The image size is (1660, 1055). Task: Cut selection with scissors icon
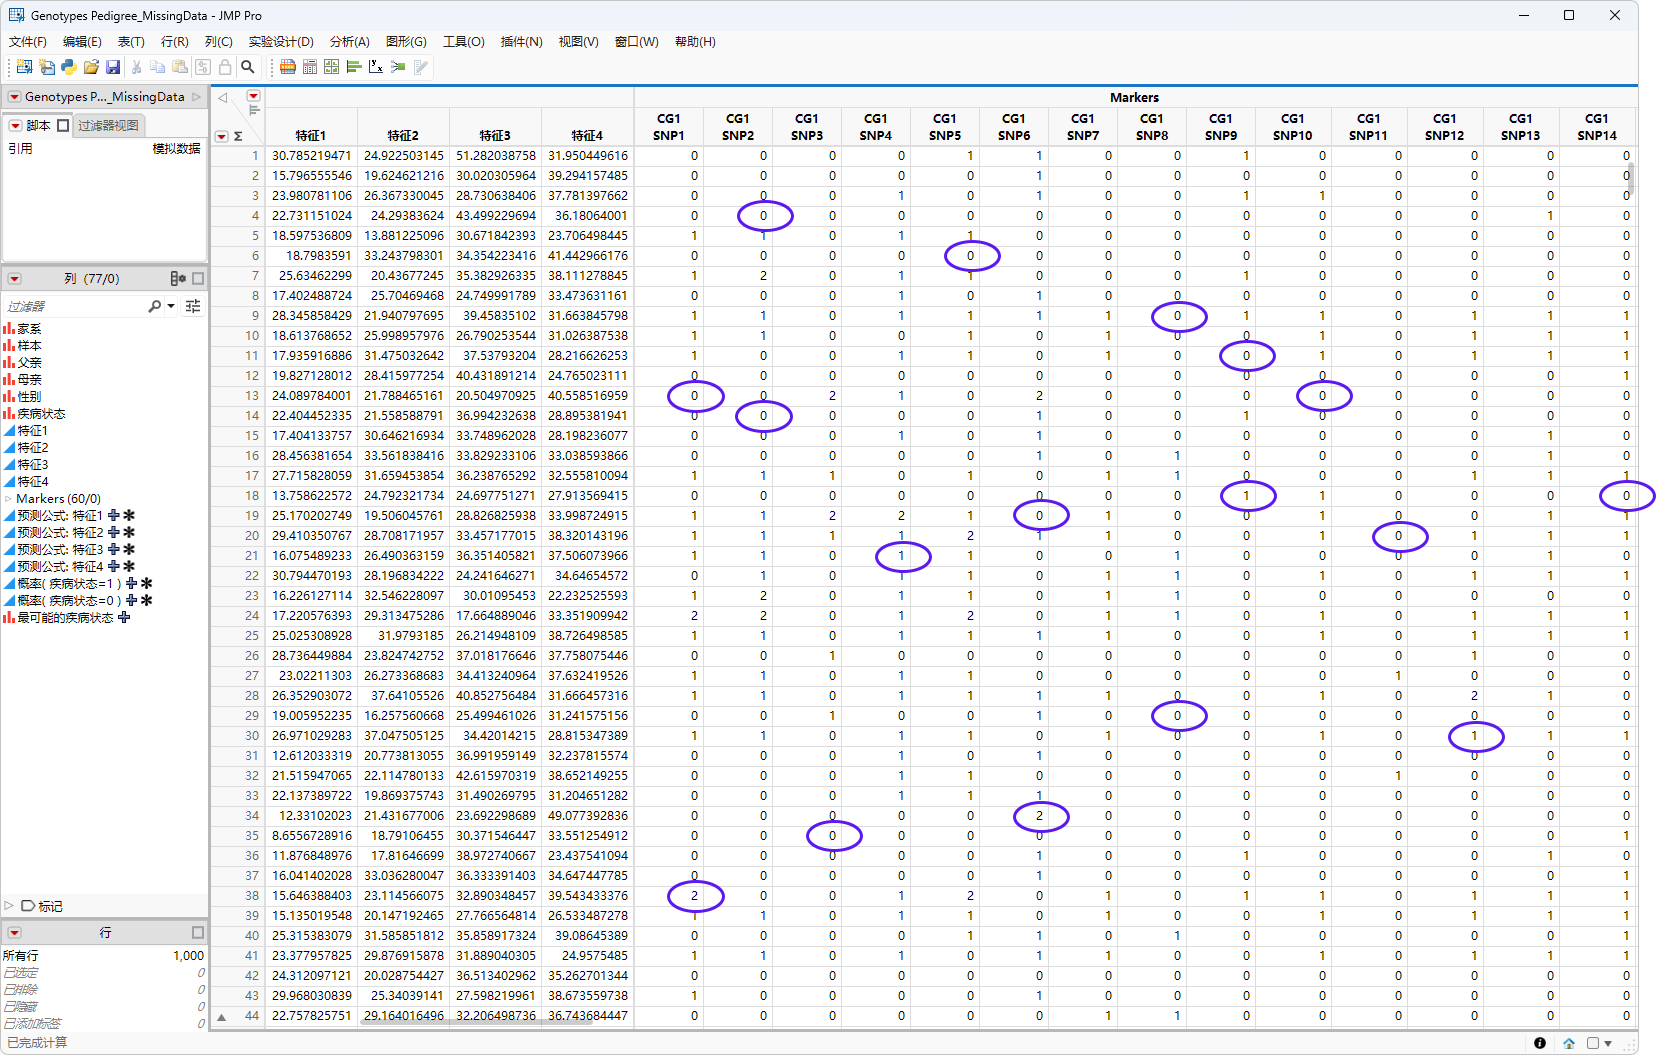(136, 67)
